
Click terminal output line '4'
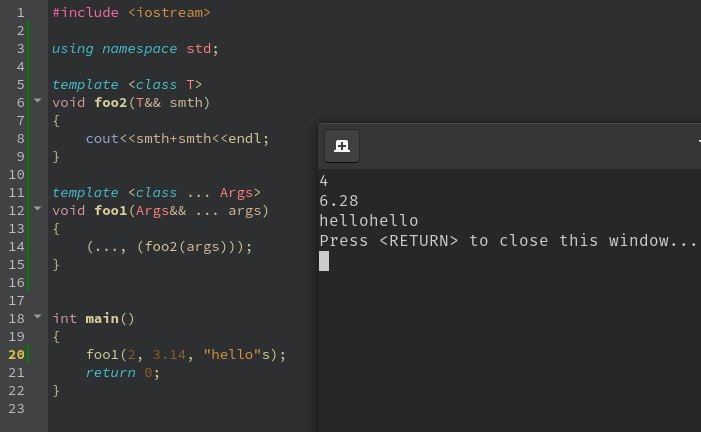(x=324, y=181)
